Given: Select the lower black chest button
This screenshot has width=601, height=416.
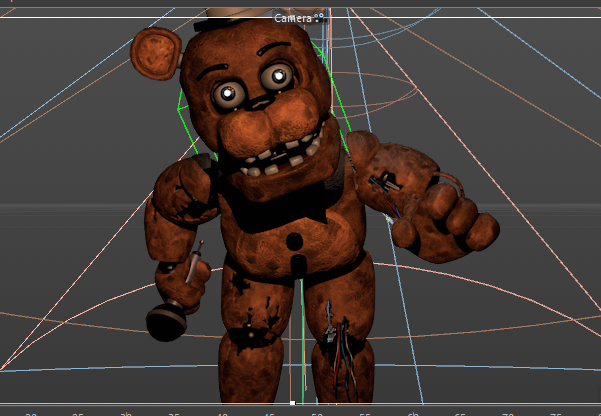Looking at the screenshot, I should [298, 265].
